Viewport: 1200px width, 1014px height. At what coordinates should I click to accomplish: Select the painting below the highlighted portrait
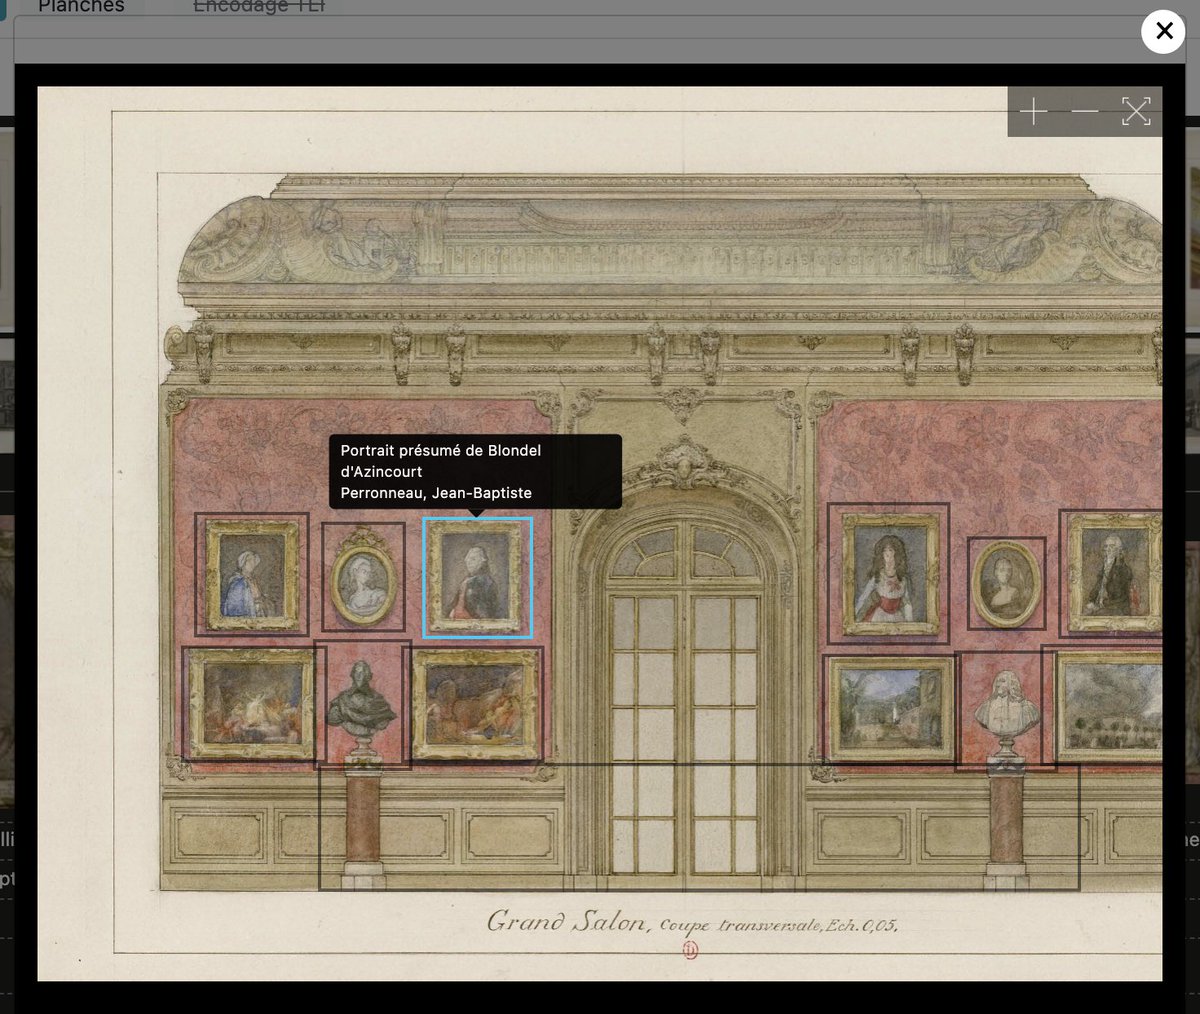[473, 704]
